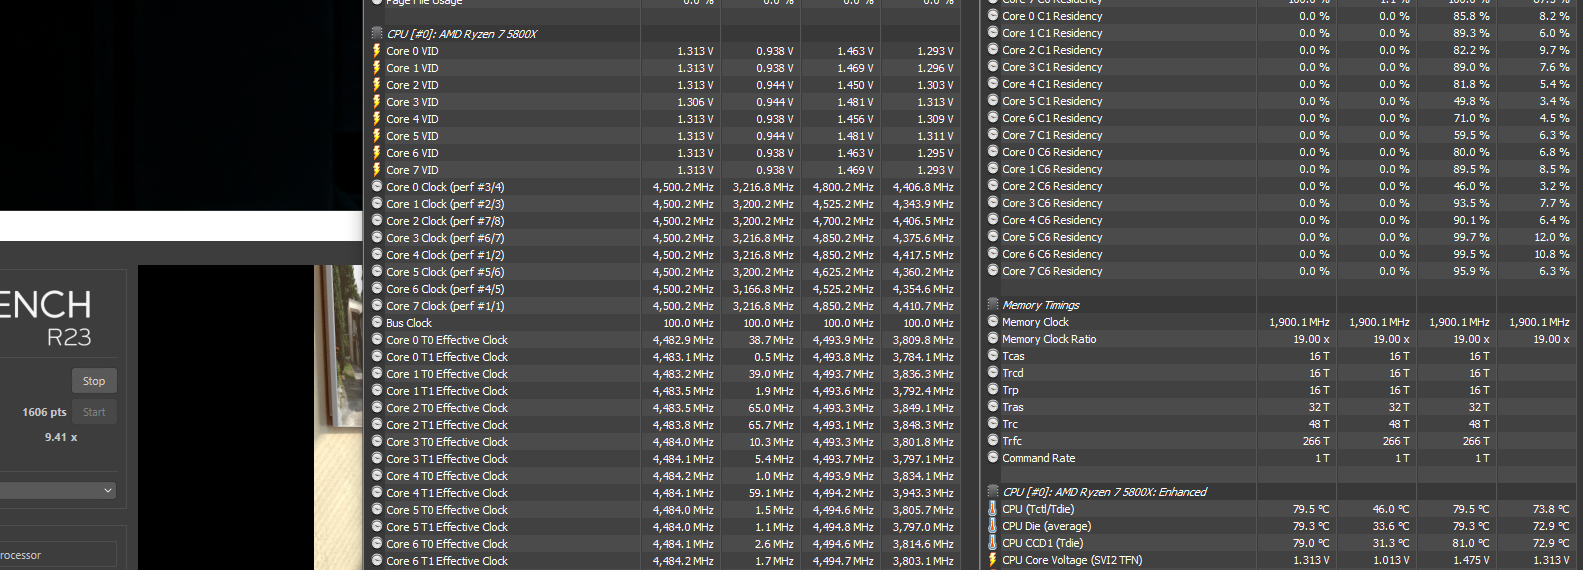This screenshot has height=570, width=1583.
Task: Click the 1.481 V maximum value for Core 3 VID
Action: coord(855,102)
